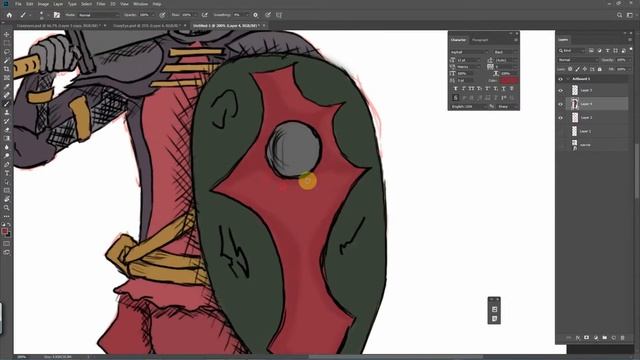Open the brush settings panel icon
Viewport: 640px width, 360px height.
coord(57,15)
